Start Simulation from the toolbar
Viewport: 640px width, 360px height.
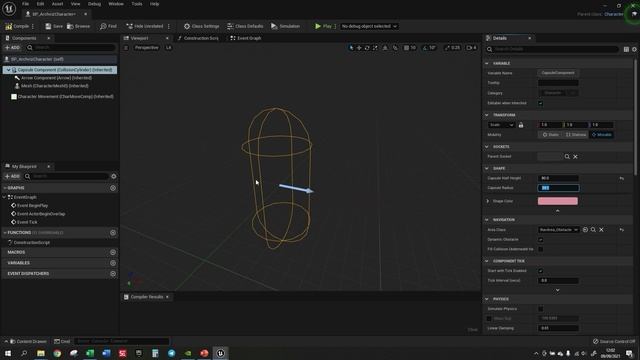pyautogui.click(x=285, y=26)
